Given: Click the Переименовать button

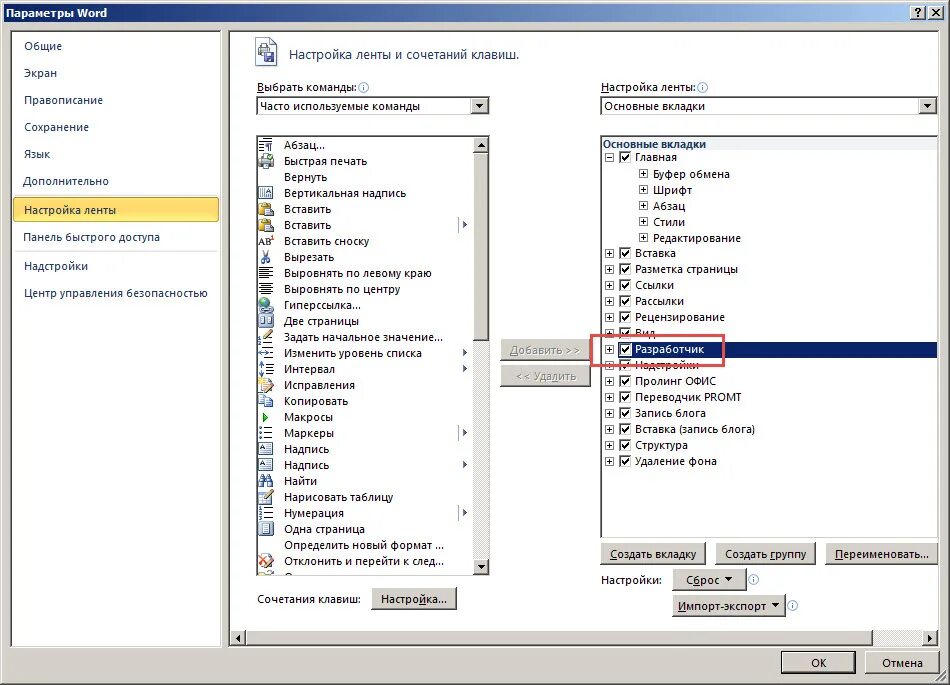Looking at the screenshot, I should click(882, 554).
